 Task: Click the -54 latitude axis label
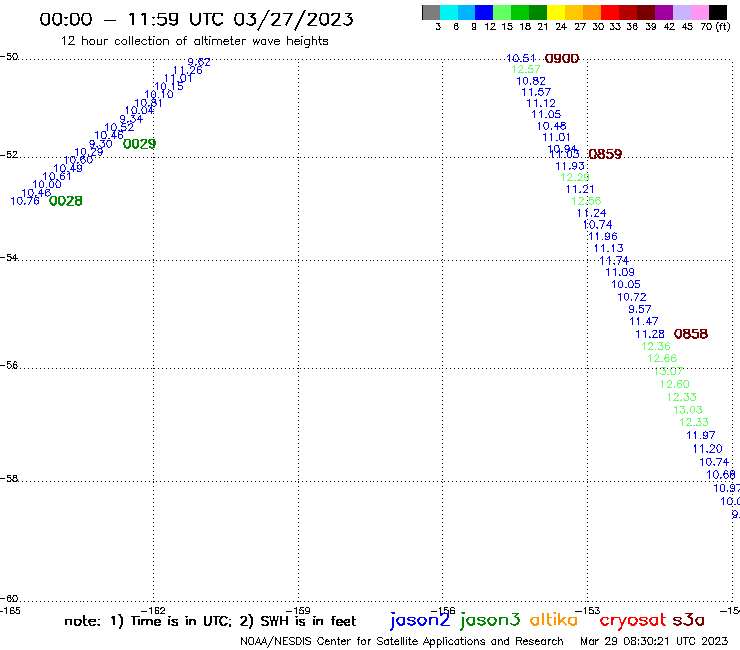[9, 258]
